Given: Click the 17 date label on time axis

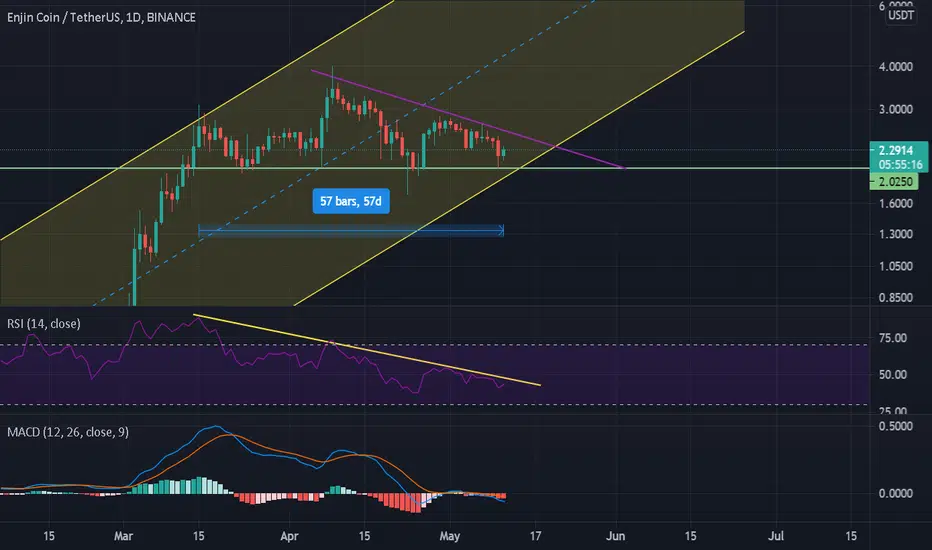Looking at the screenshot, I should click(536, 536).
